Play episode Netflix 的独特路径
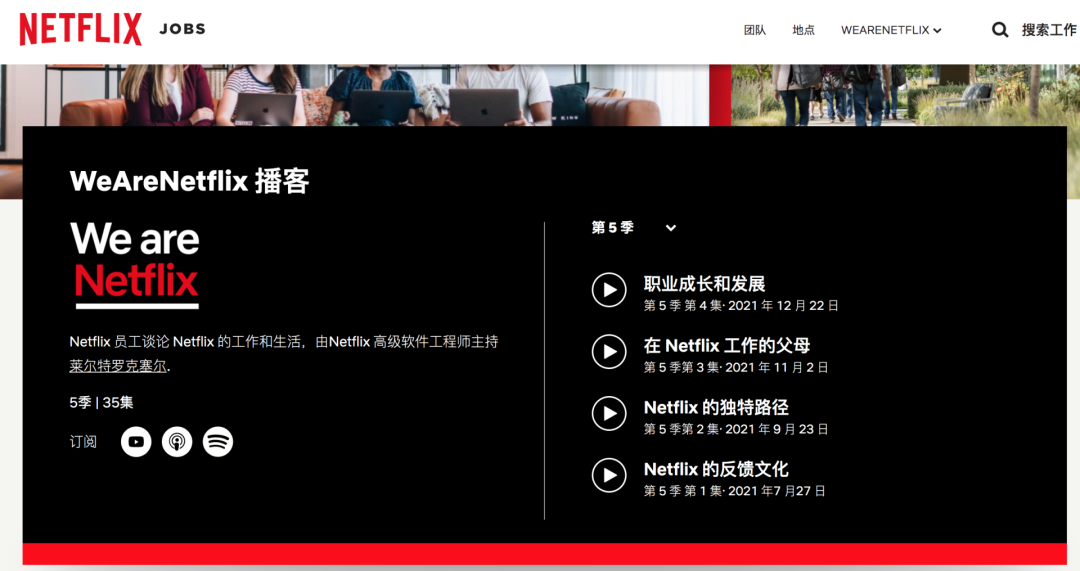The image size is (1080, 571). point(609,413)
